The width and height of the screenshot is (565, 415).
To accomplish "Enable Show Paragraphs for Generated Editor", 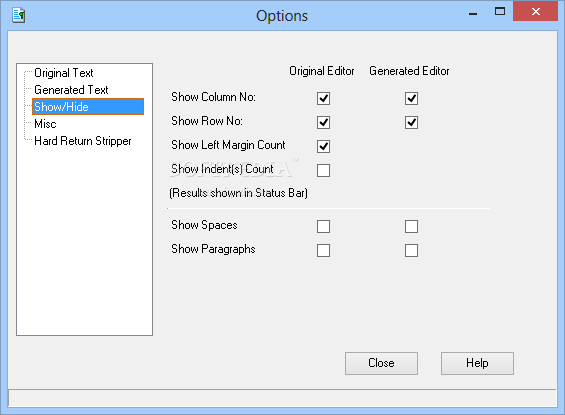I will 411,250.
